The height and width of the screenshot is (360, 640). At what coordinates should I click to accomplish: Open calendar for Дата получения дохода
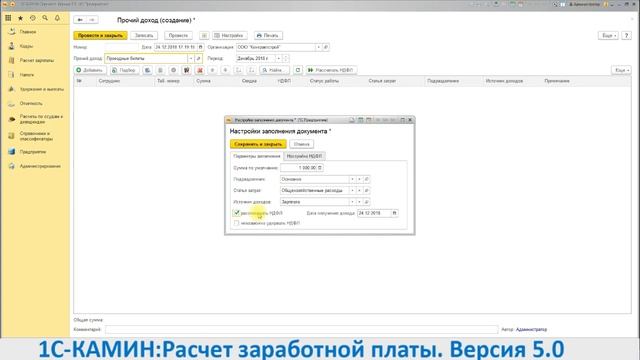[394, 213]
